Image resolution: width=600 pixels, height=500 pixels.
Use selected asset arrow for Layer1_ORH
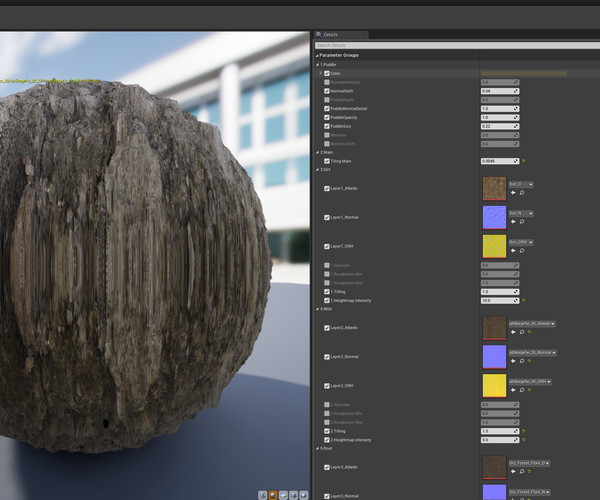coord(513,251)
